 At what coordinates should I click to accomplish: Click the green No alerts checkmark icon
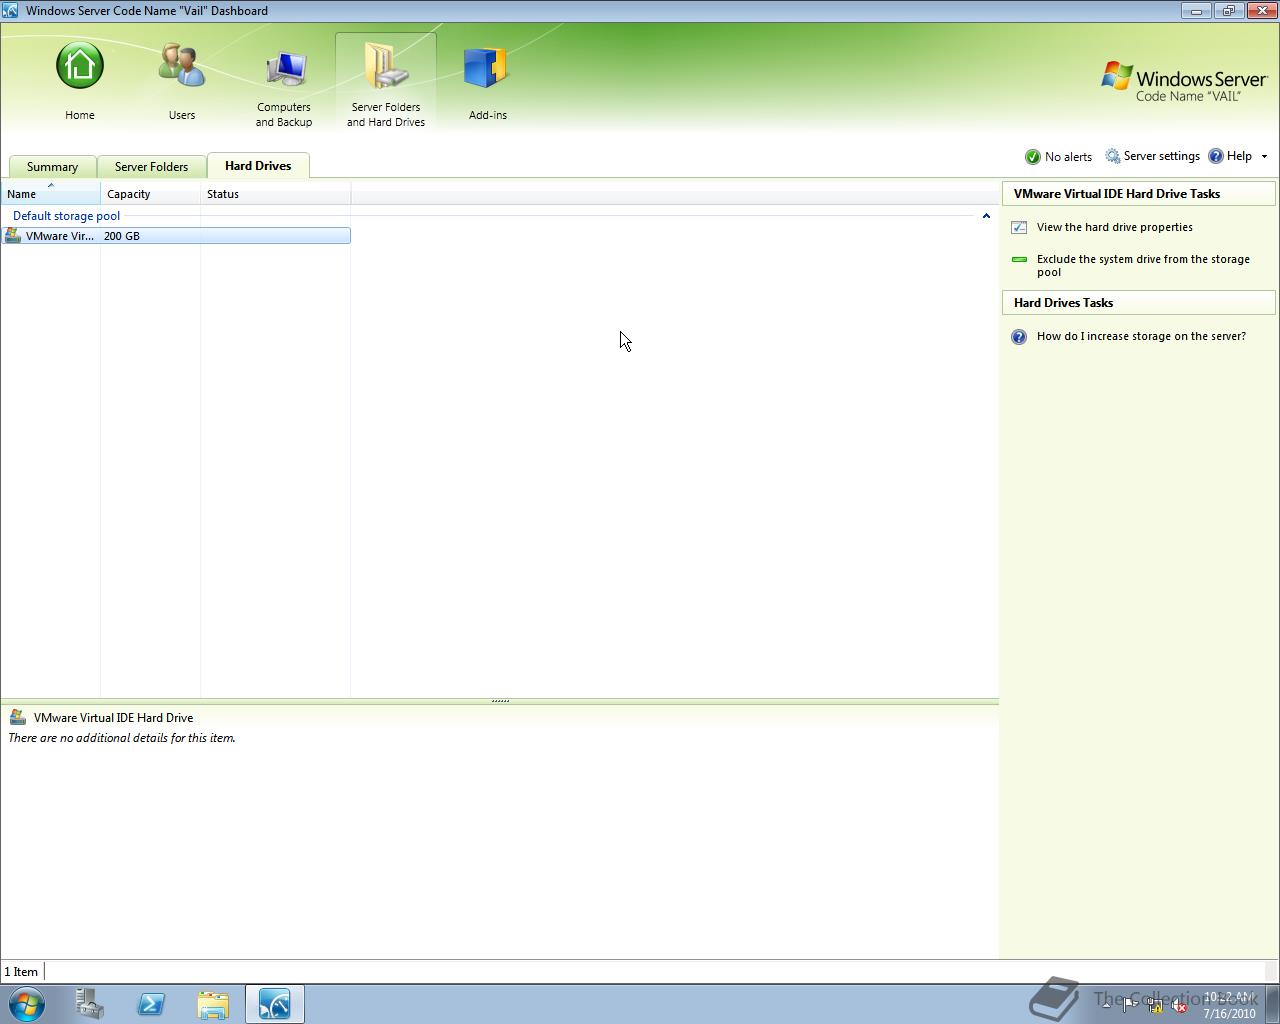pyautogui.click(x=1033, y=157)
